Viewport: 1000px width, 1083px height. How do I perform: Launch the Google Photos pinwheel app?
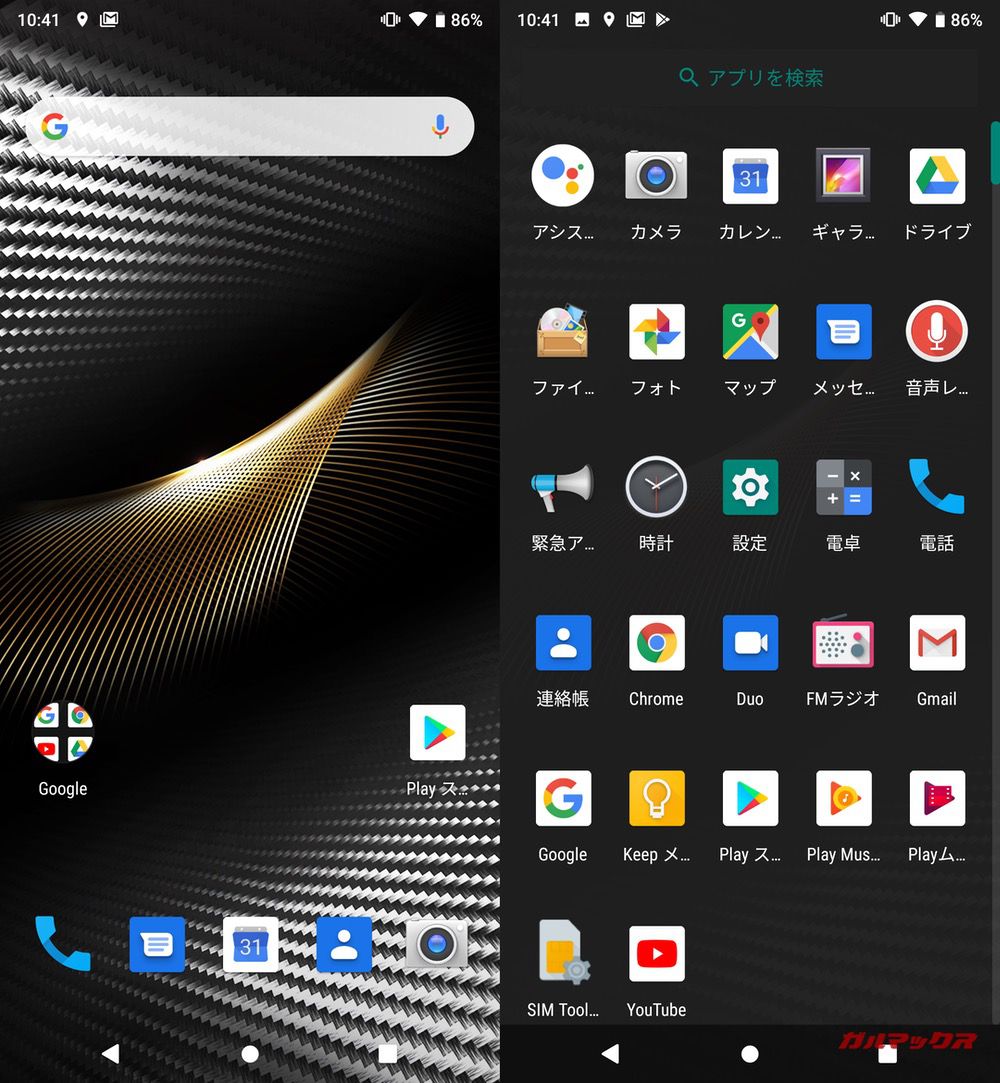coord(656,332)
